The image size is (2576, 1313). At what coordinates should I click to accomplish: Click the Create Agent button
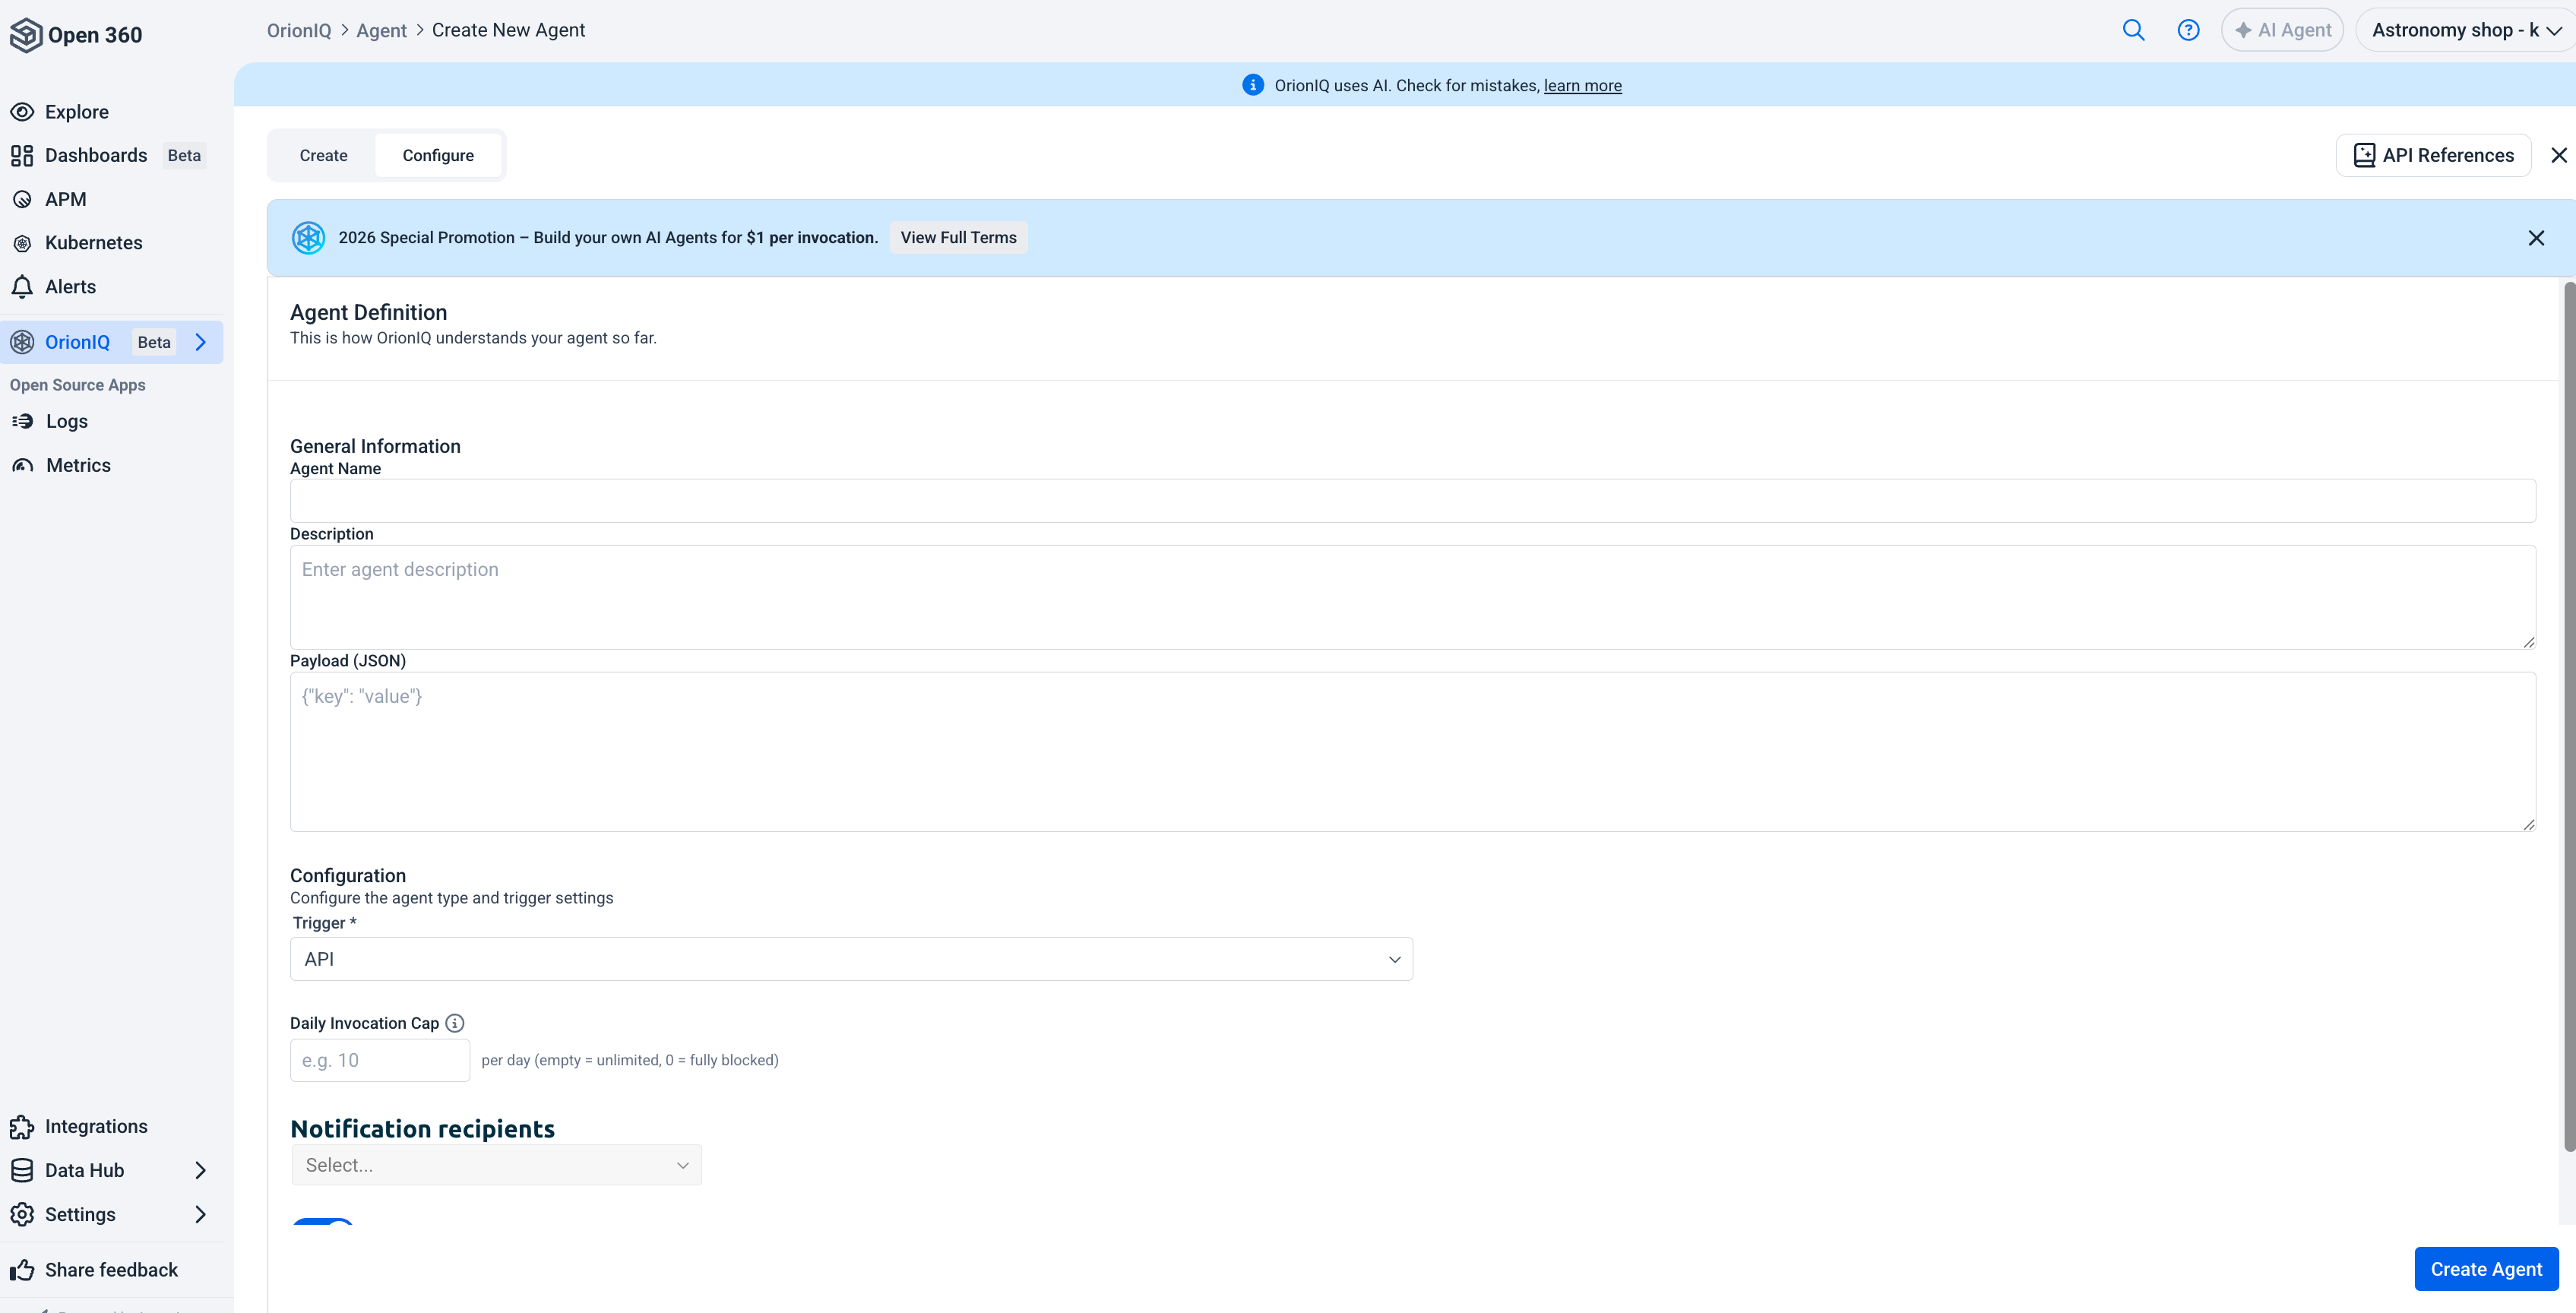point(2486,1268)
